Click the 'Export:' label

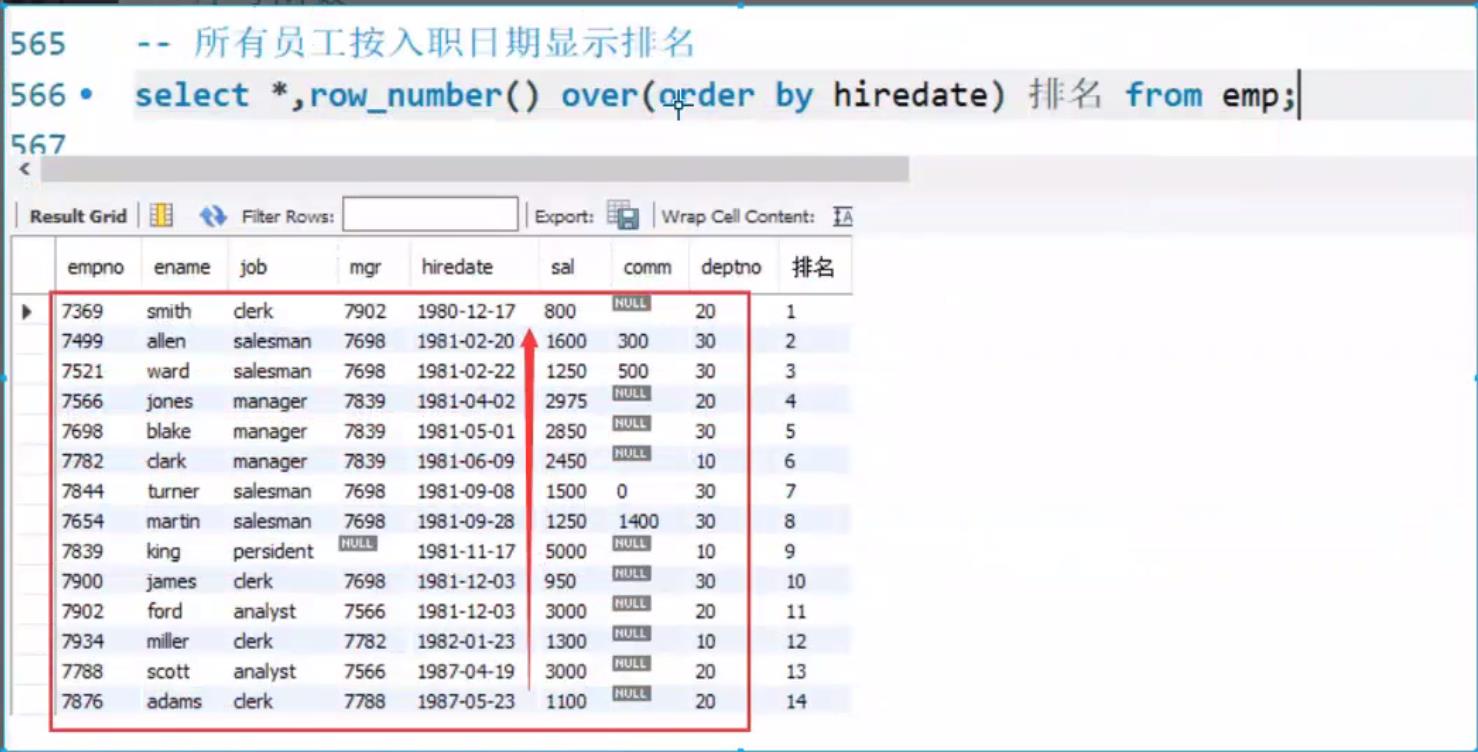click(564, 216)
